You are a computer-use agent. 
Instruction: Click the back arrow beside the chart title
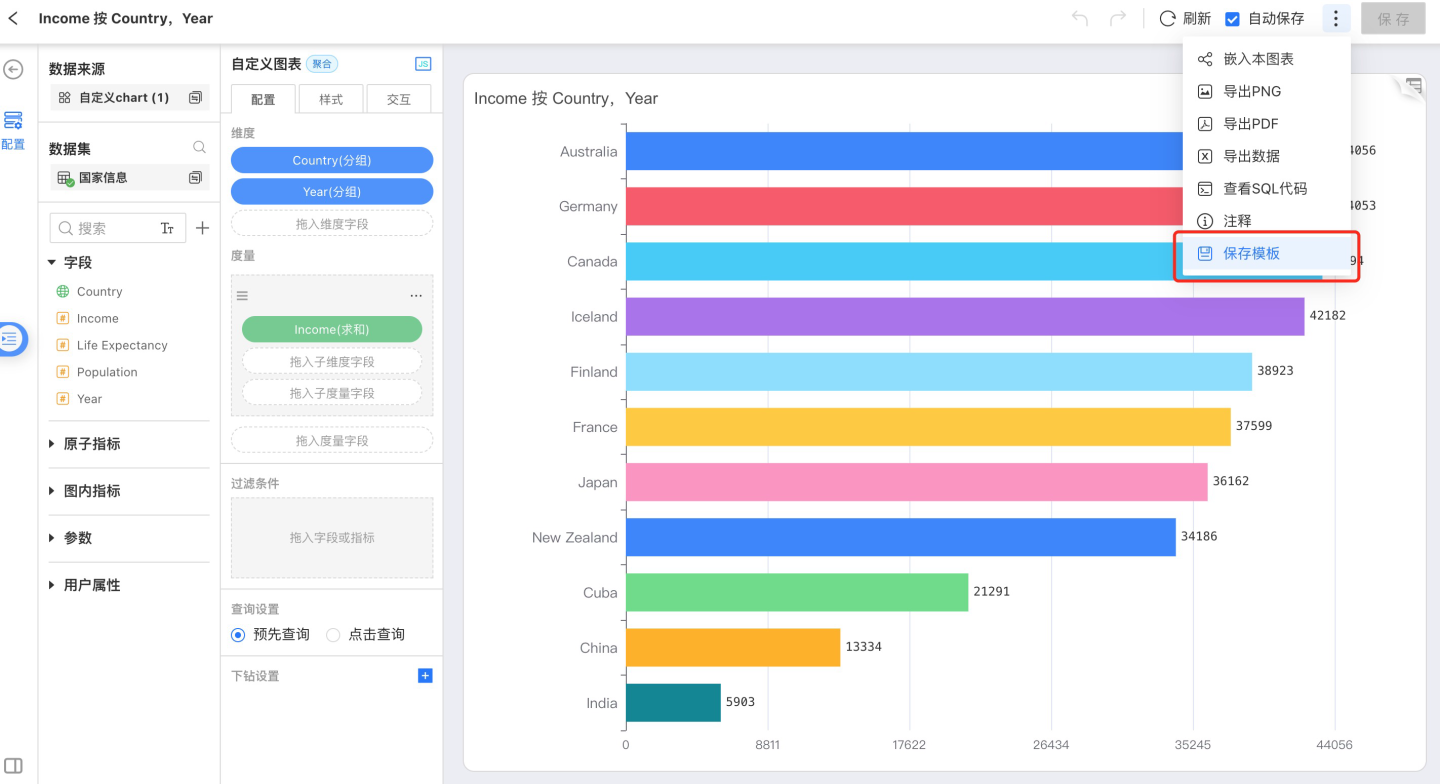[x=13, y=18]
